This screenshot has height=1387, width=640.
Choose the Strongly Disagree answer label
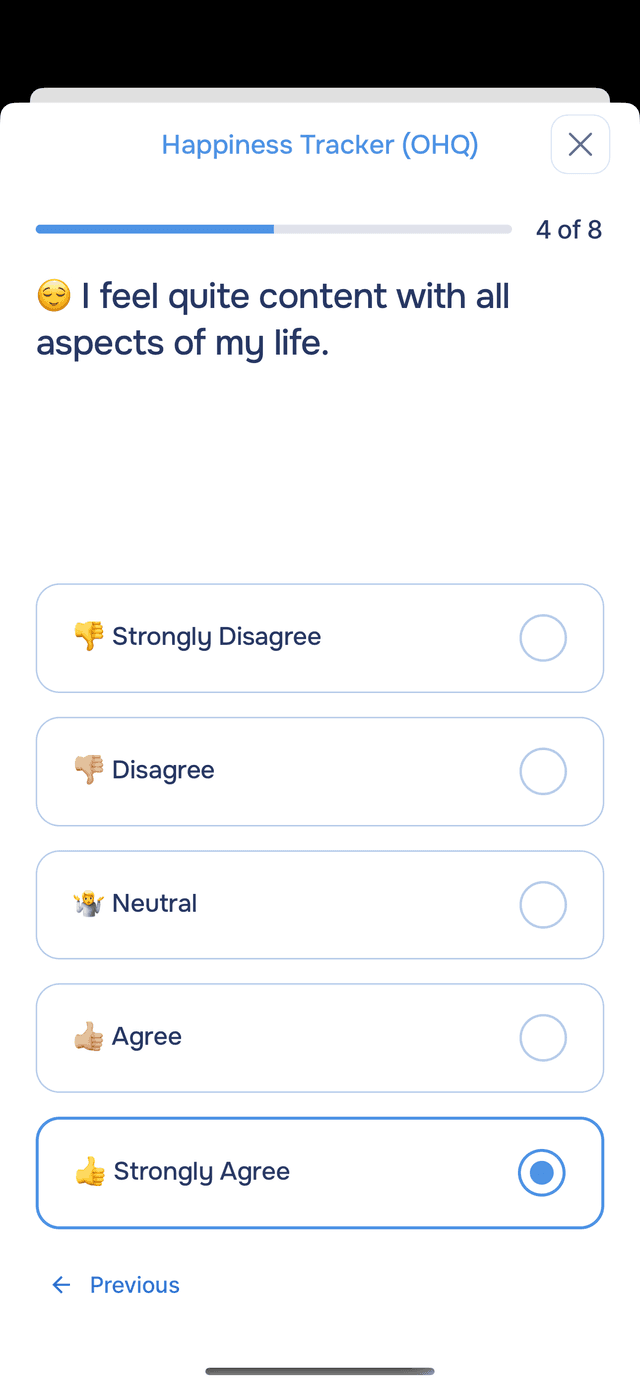(x=216, y=637)
